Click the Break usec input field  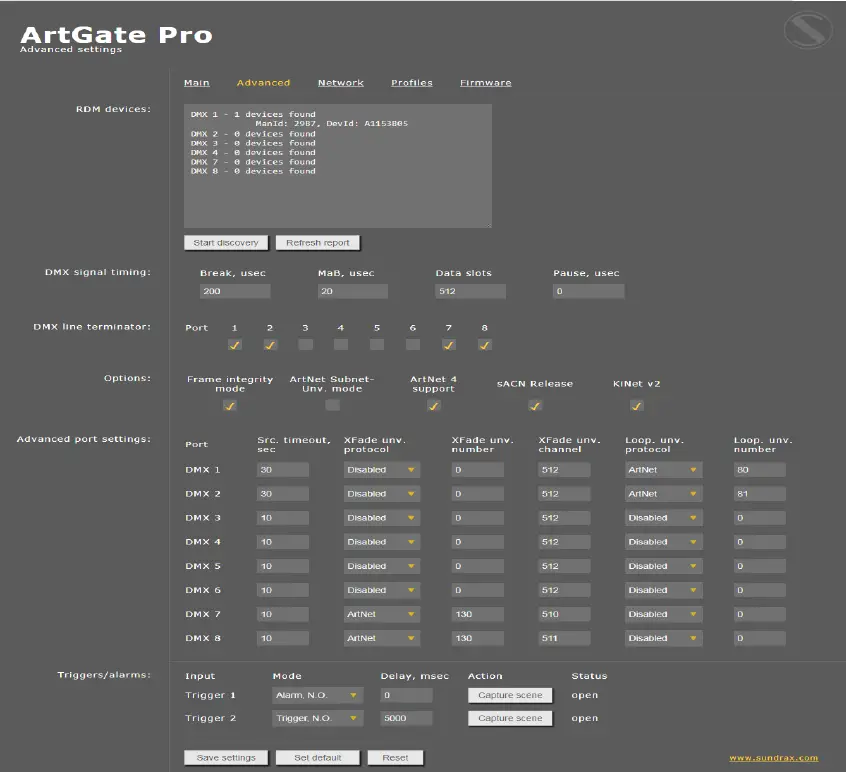(x=235, y=291)
